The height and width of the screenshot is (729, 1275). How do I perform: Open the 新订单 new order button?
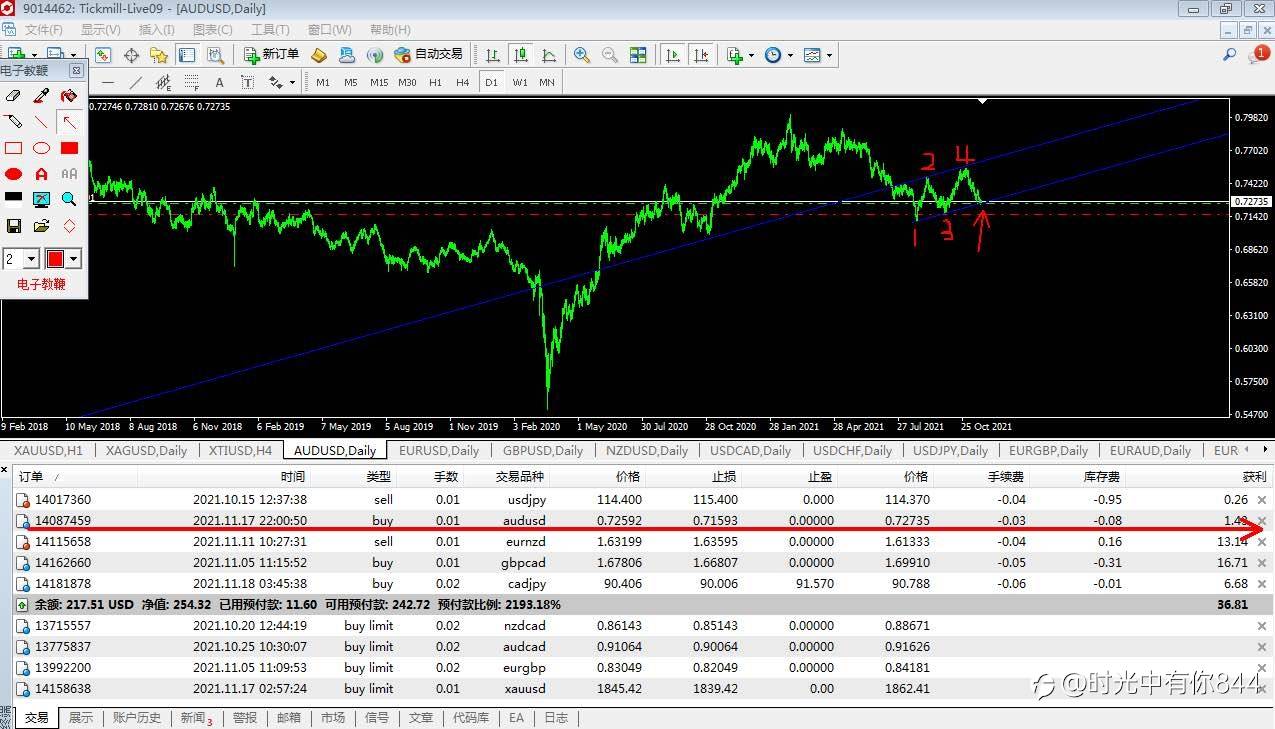pos(271,55)
